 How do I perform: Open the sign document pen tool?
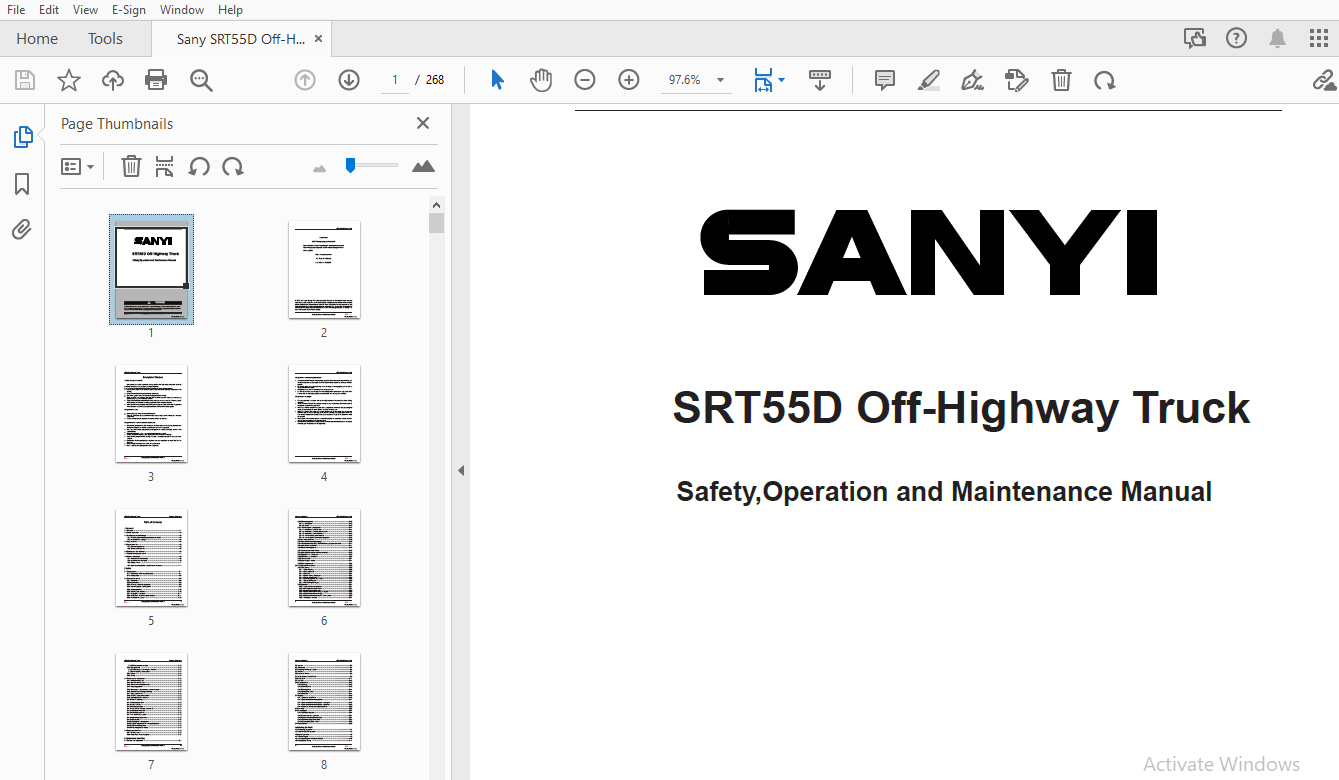pyautogui.click(x=972, y=80)
